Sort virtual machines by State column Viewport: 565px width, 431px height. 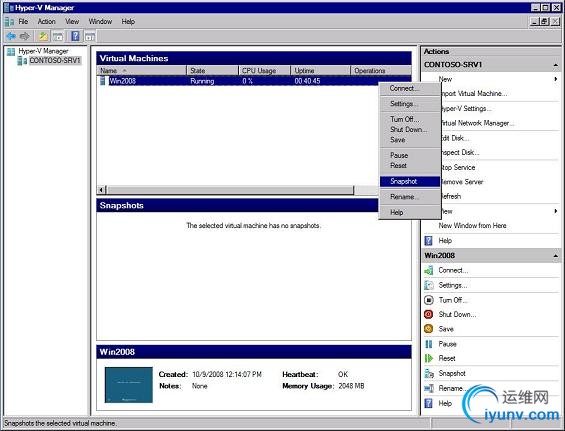tap(212, 71)
